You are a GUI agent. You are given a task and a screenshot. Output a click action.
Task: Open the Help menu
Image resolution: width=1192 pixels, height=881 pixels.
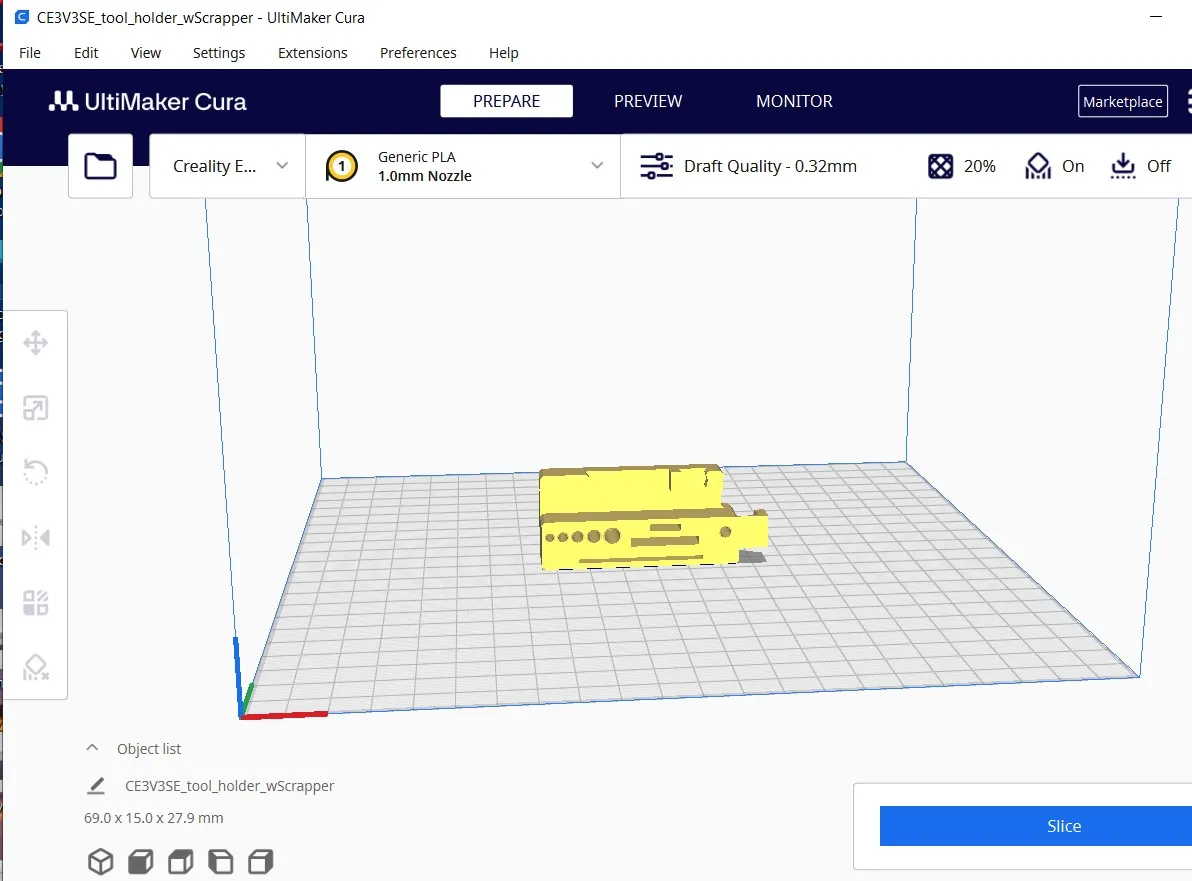point(503,52)
